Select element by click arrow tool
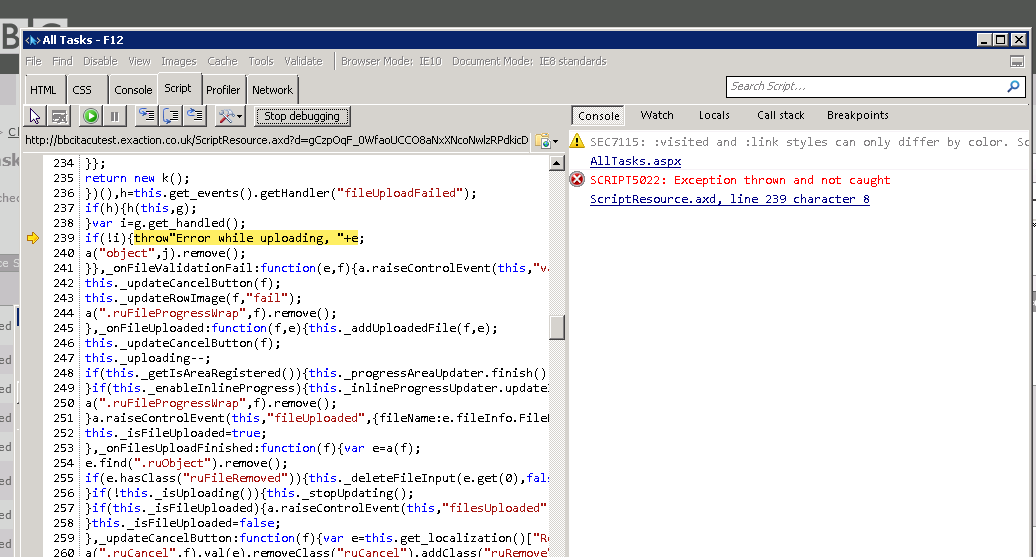Screen dimensions: 1036x557 [x=34, y=116]
